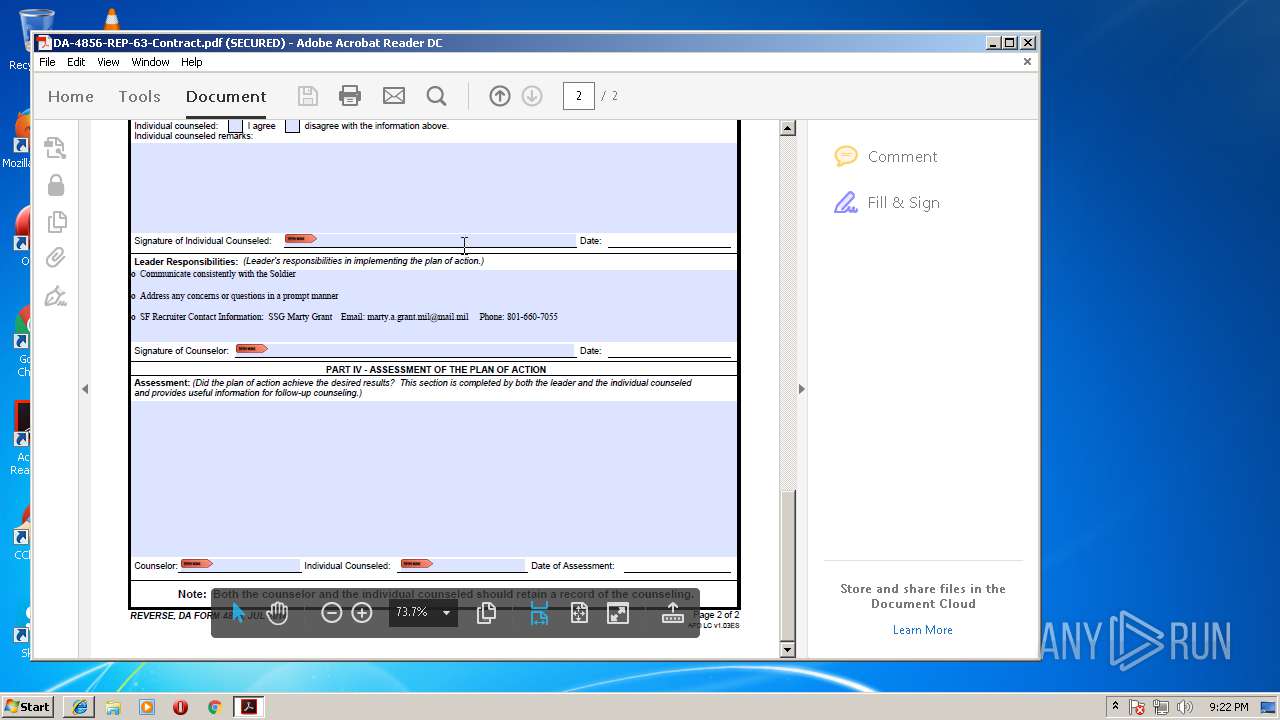
Task: Switch to the Home tab
Action: point(71,96)
